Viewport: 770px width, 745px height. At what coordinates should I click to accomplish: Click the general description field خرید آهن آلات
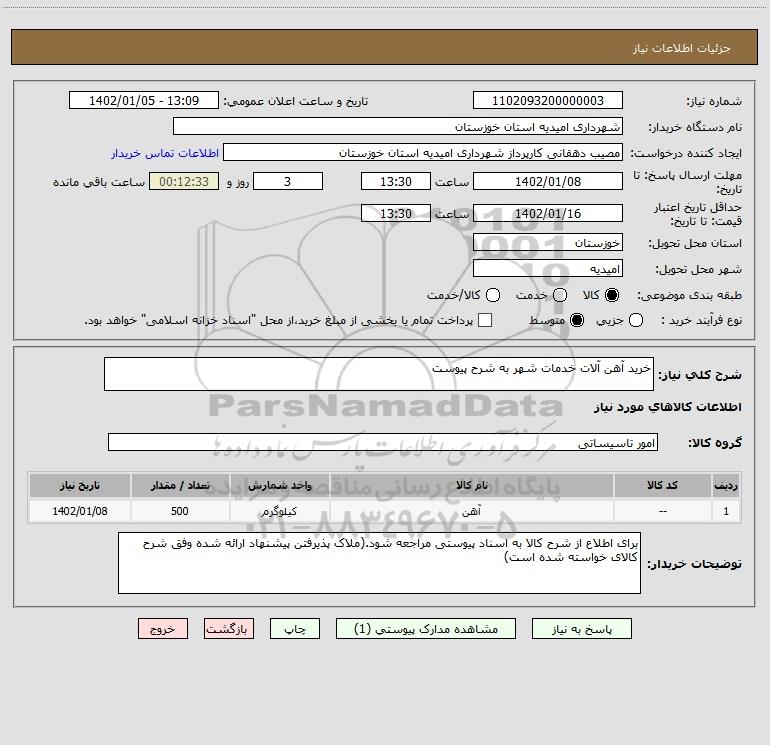[379, 374]
